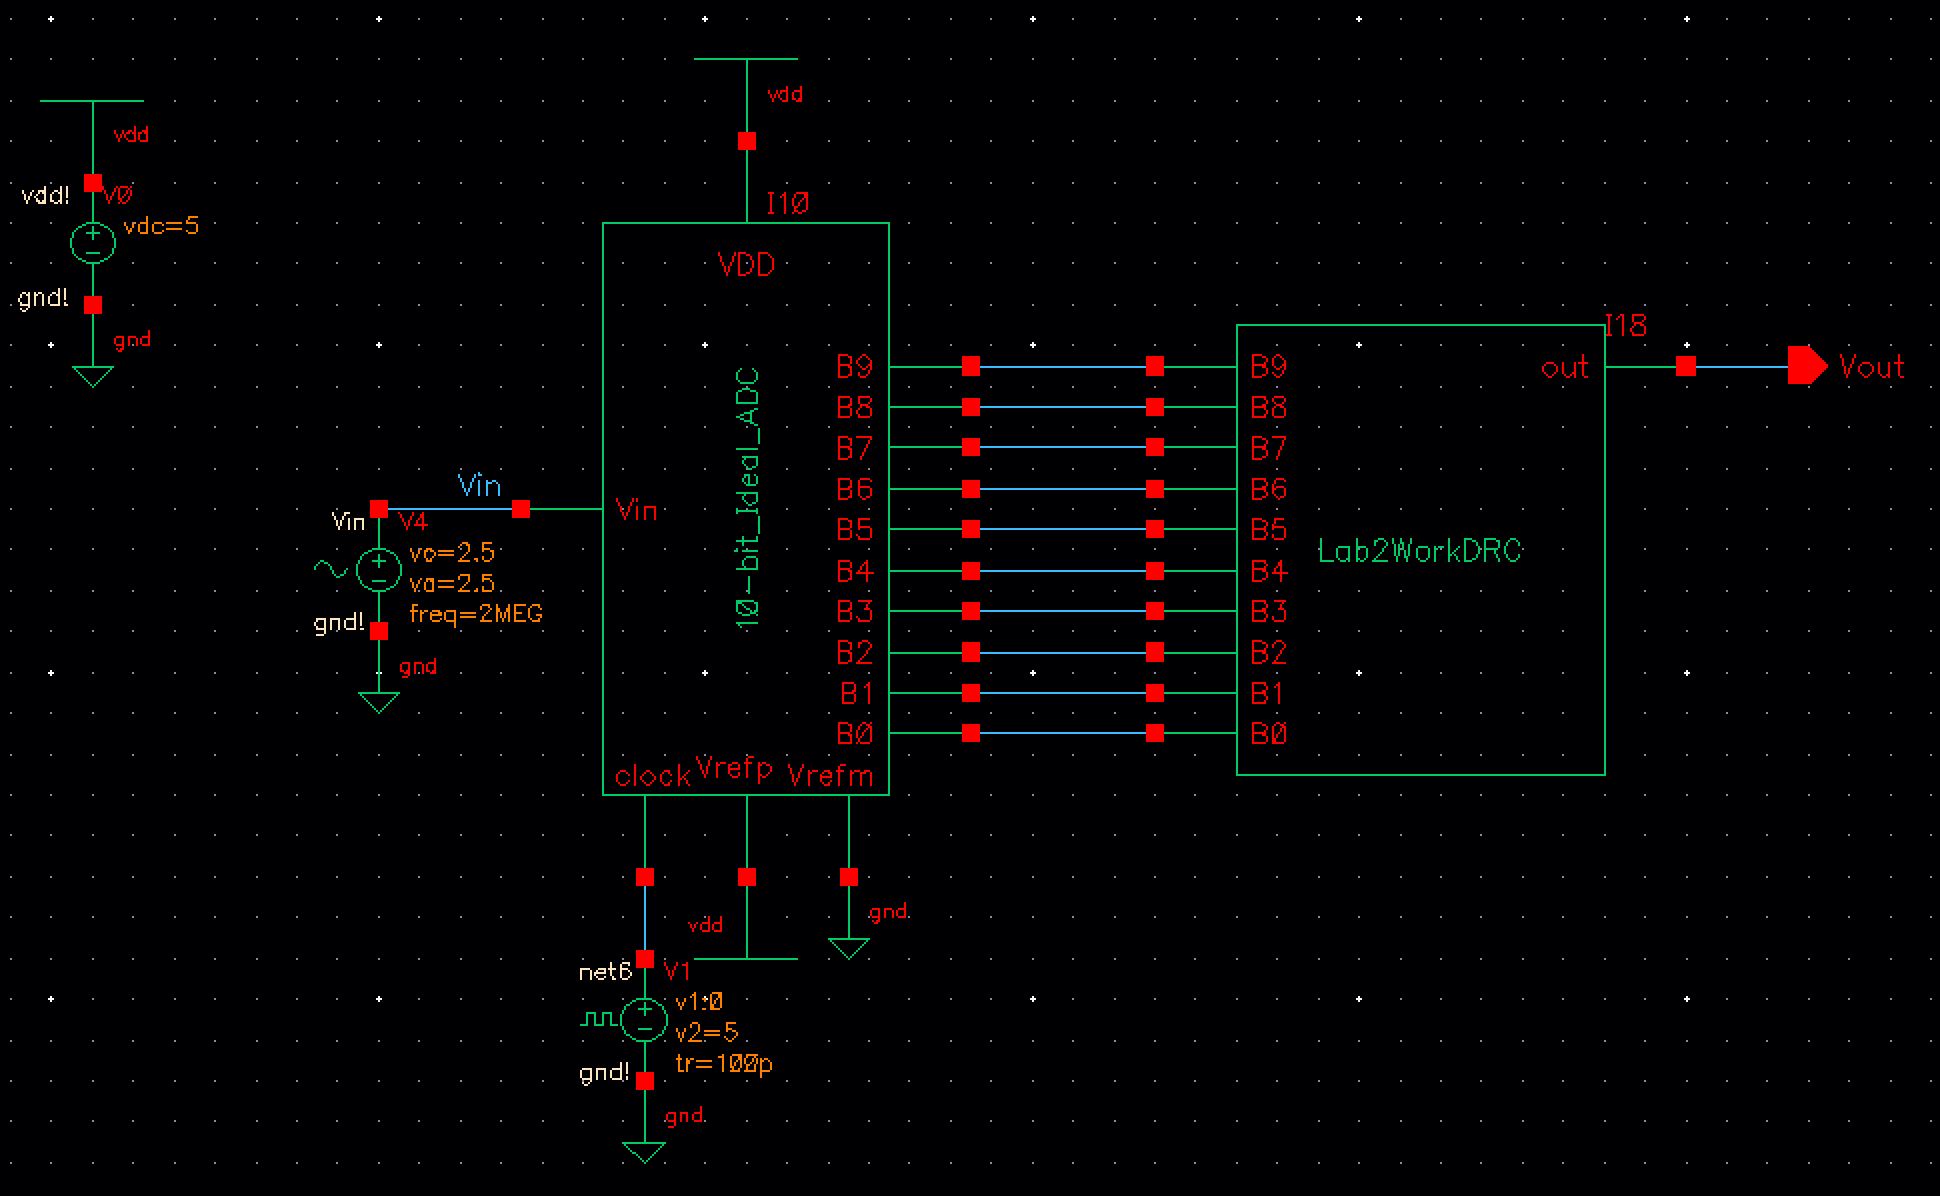This screenshot has width=1940, height=1196.
Task: Select the B2 wire between the blocks
Action: pyautogui.click(x=1063, y=652)
